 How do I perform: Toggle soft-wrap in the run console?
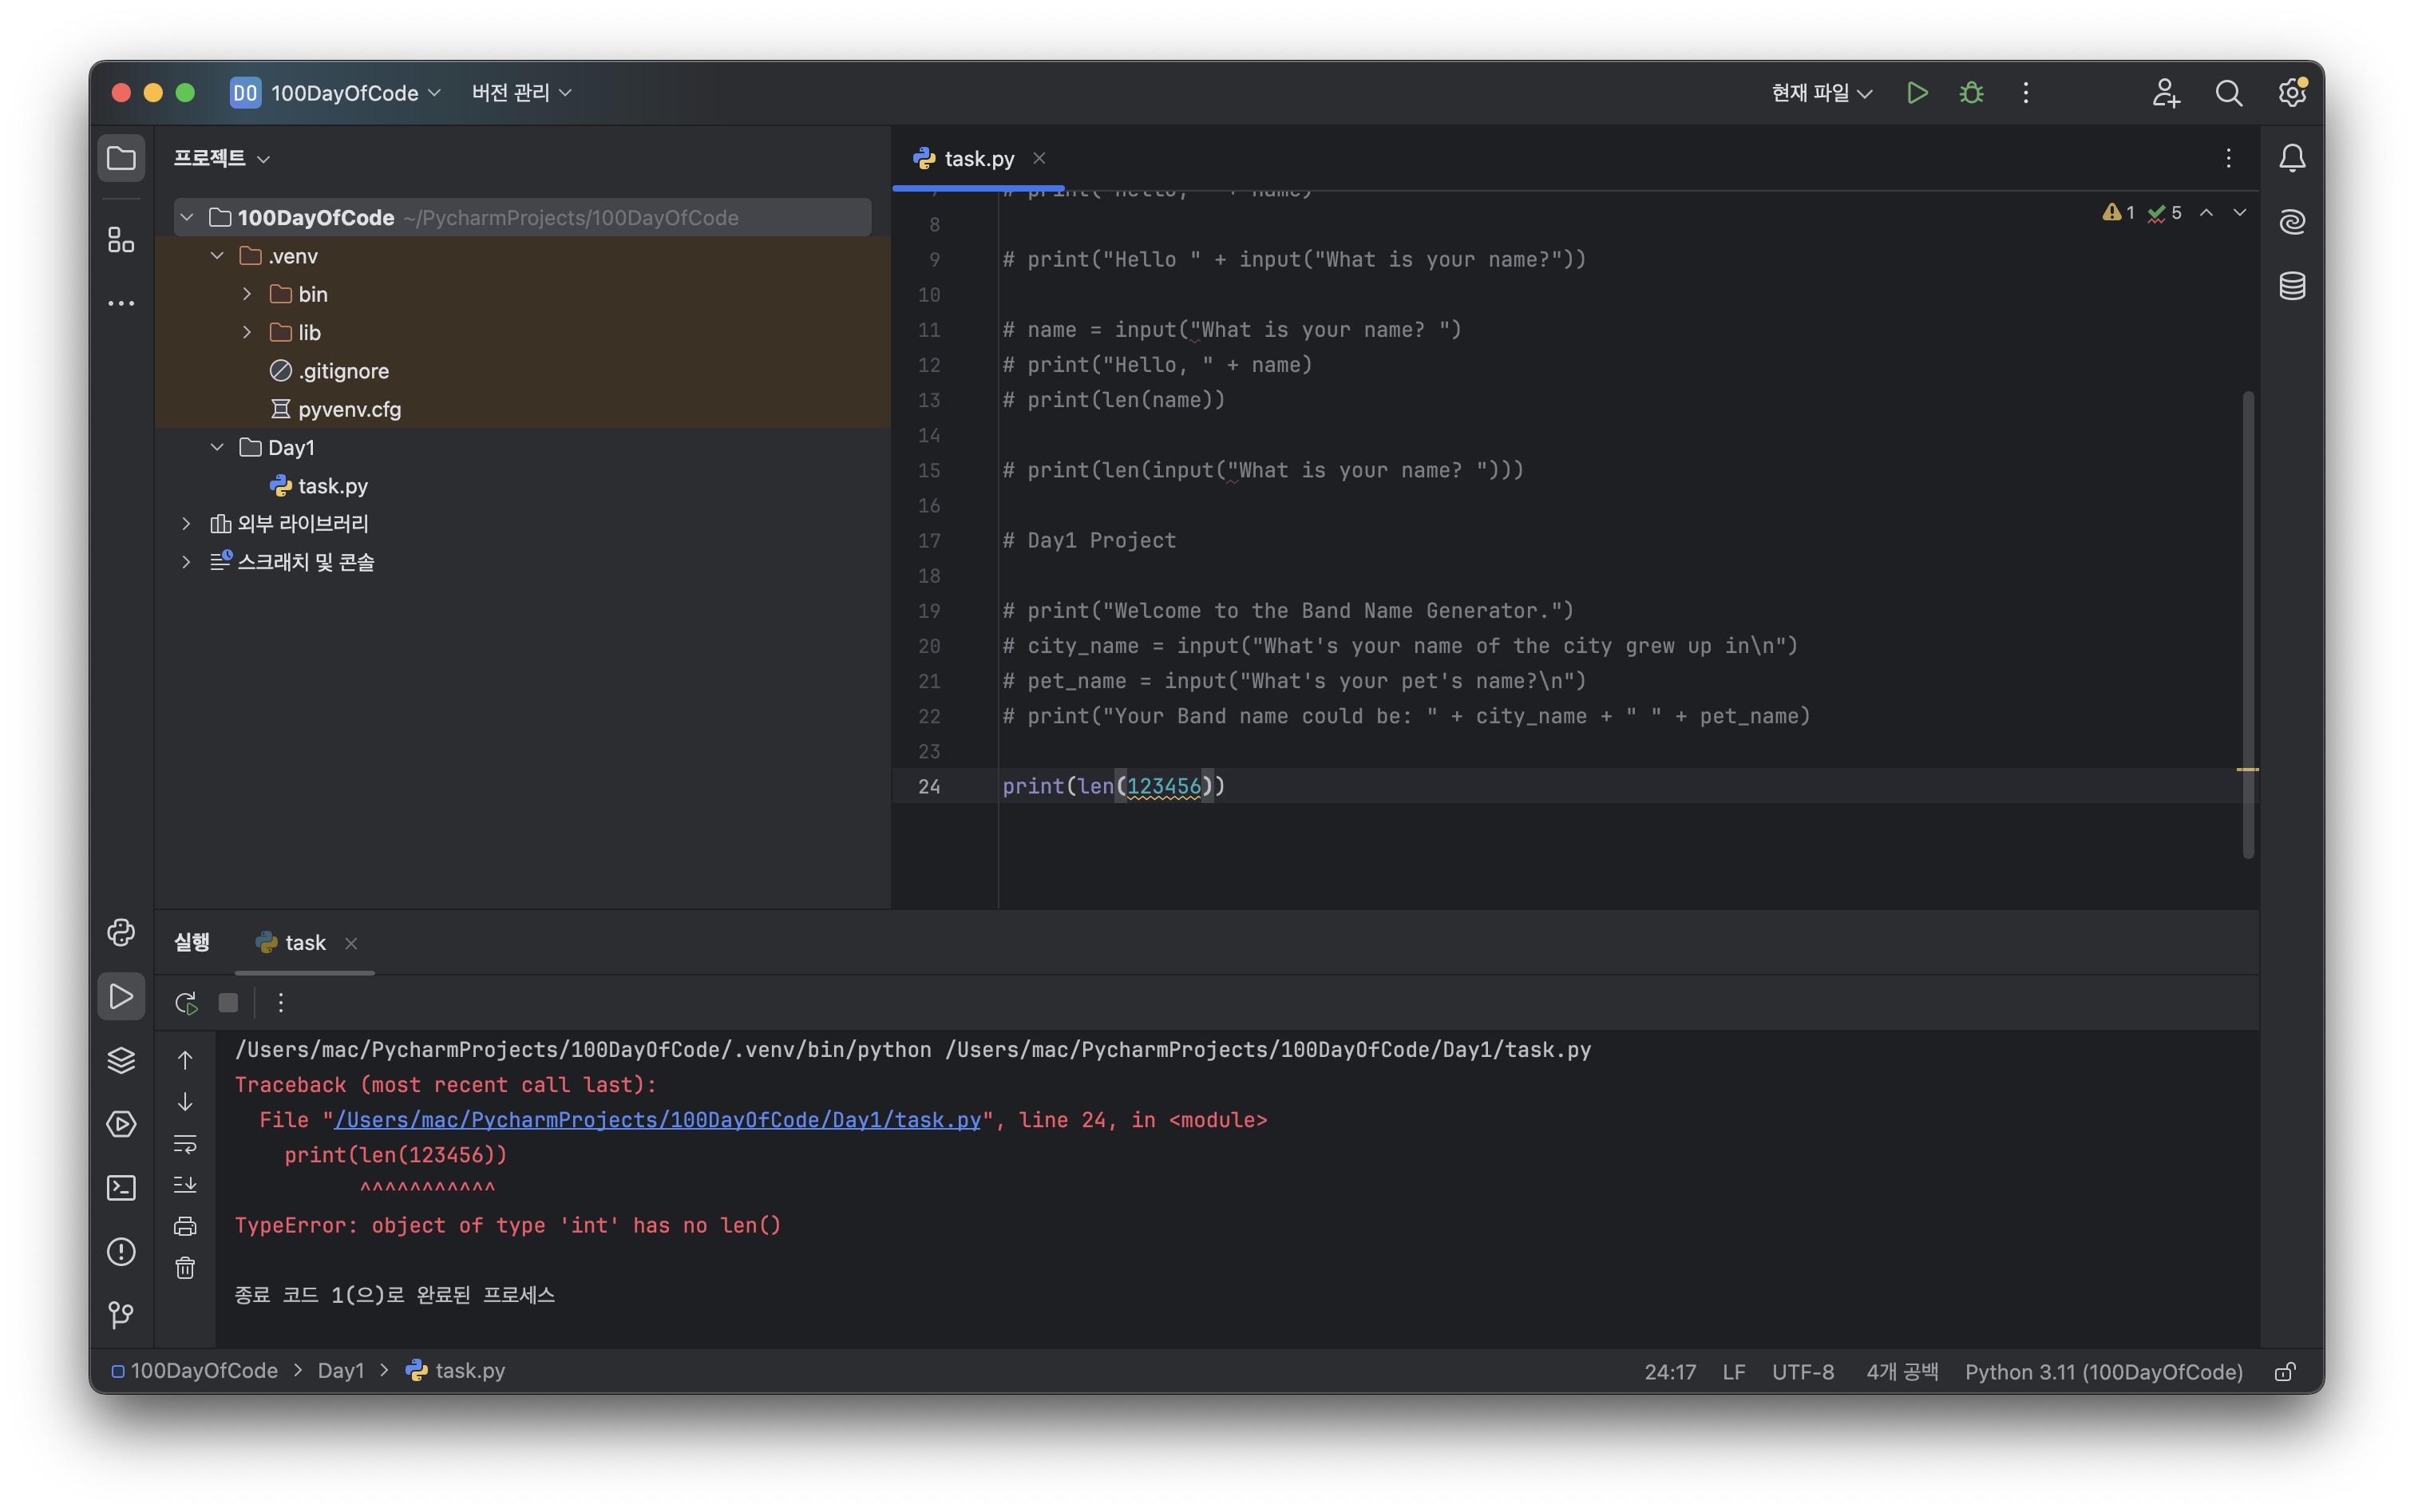pos(185,1143)
